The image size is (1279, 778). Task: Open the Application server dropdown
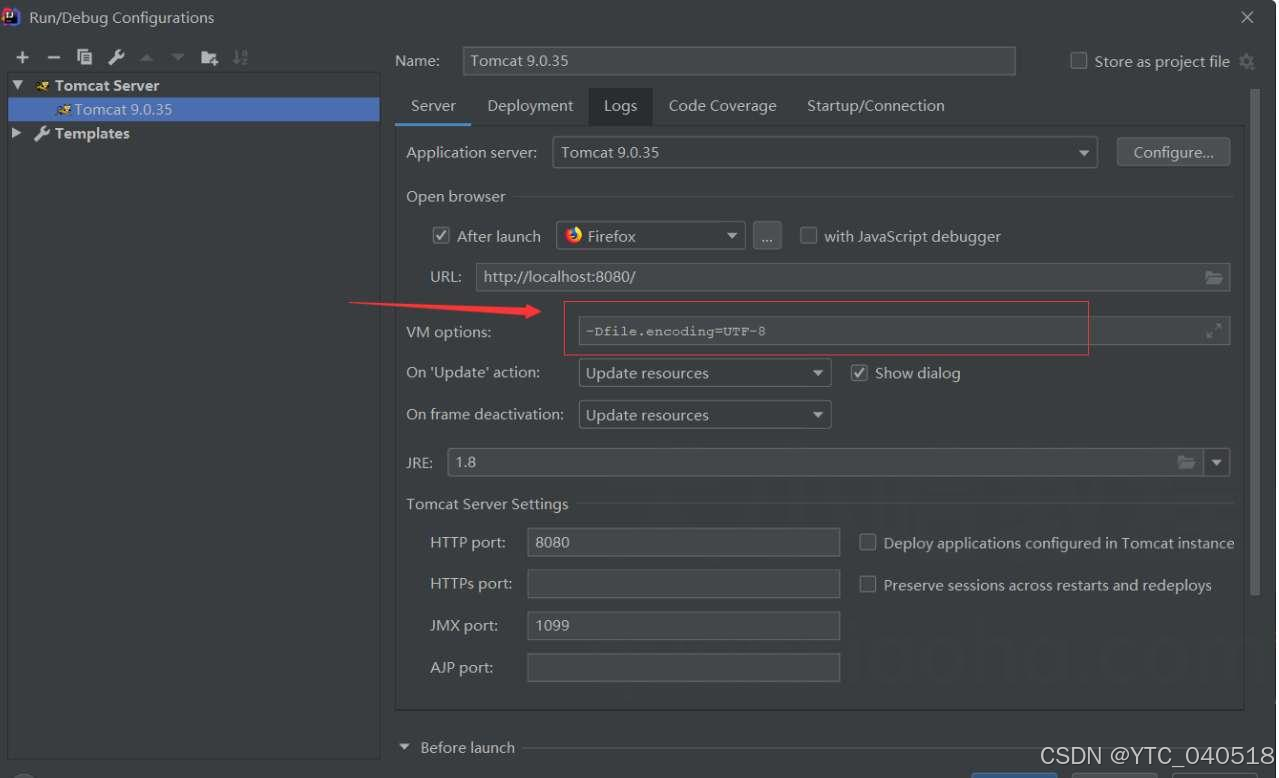(x=825, y=153)
